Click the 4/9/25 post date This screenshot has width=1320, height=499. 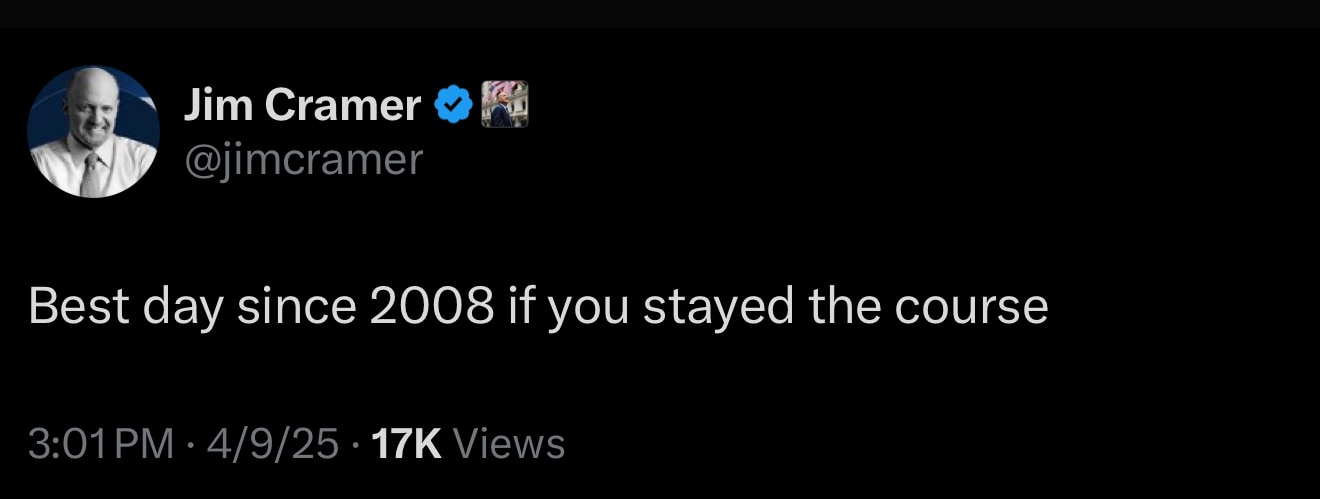(x=272, y=443)
